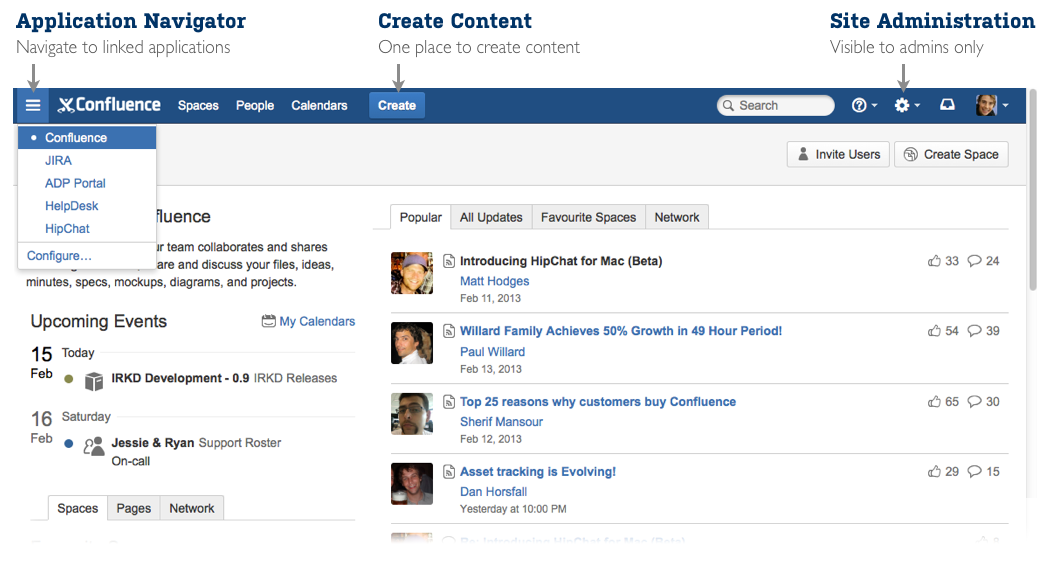Switch to the All Updates tab
The height and width of the screenshot is (566, 1047).
[x=491, y=218]
